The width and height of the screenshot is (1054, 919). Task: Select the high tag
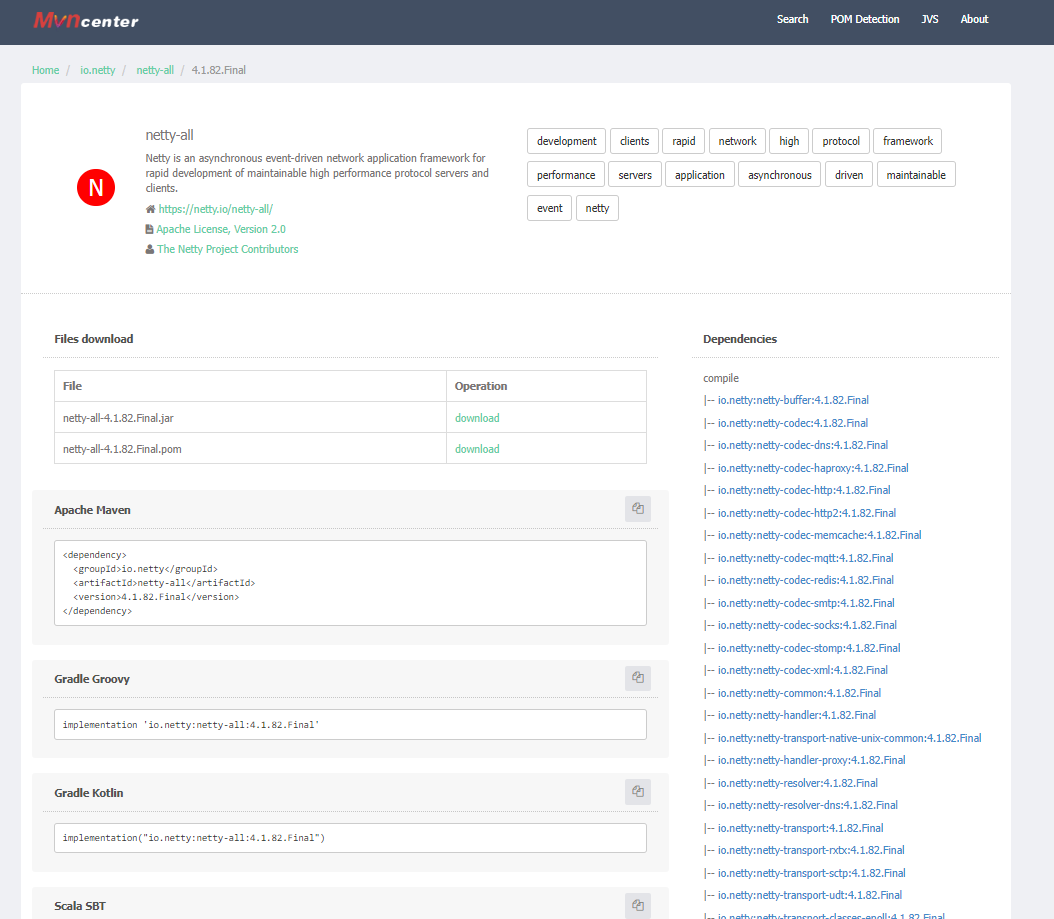[789, 141]
